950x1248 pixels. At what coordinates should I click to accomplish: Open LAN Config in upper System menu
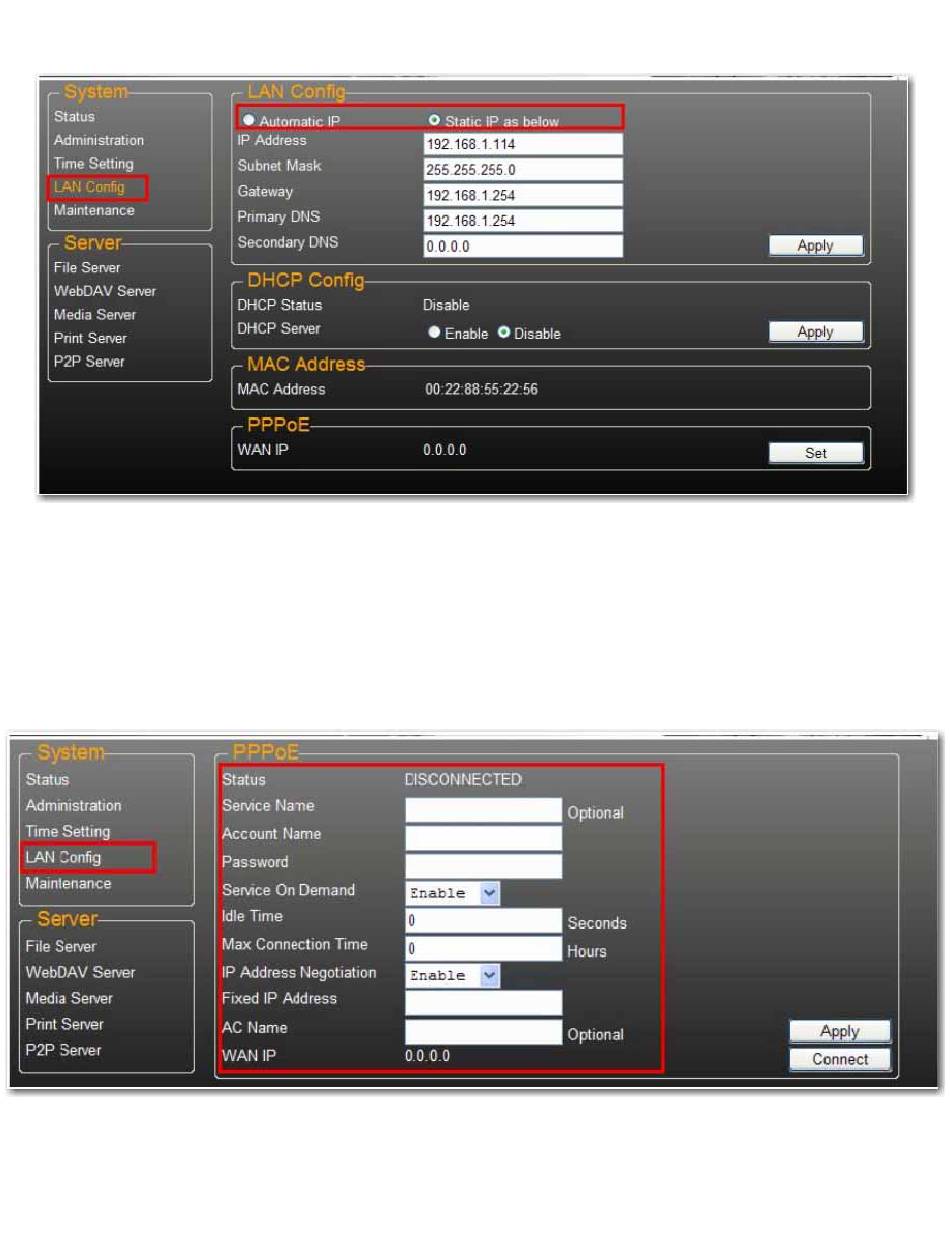pyautogui.click(x=90, y=187)
